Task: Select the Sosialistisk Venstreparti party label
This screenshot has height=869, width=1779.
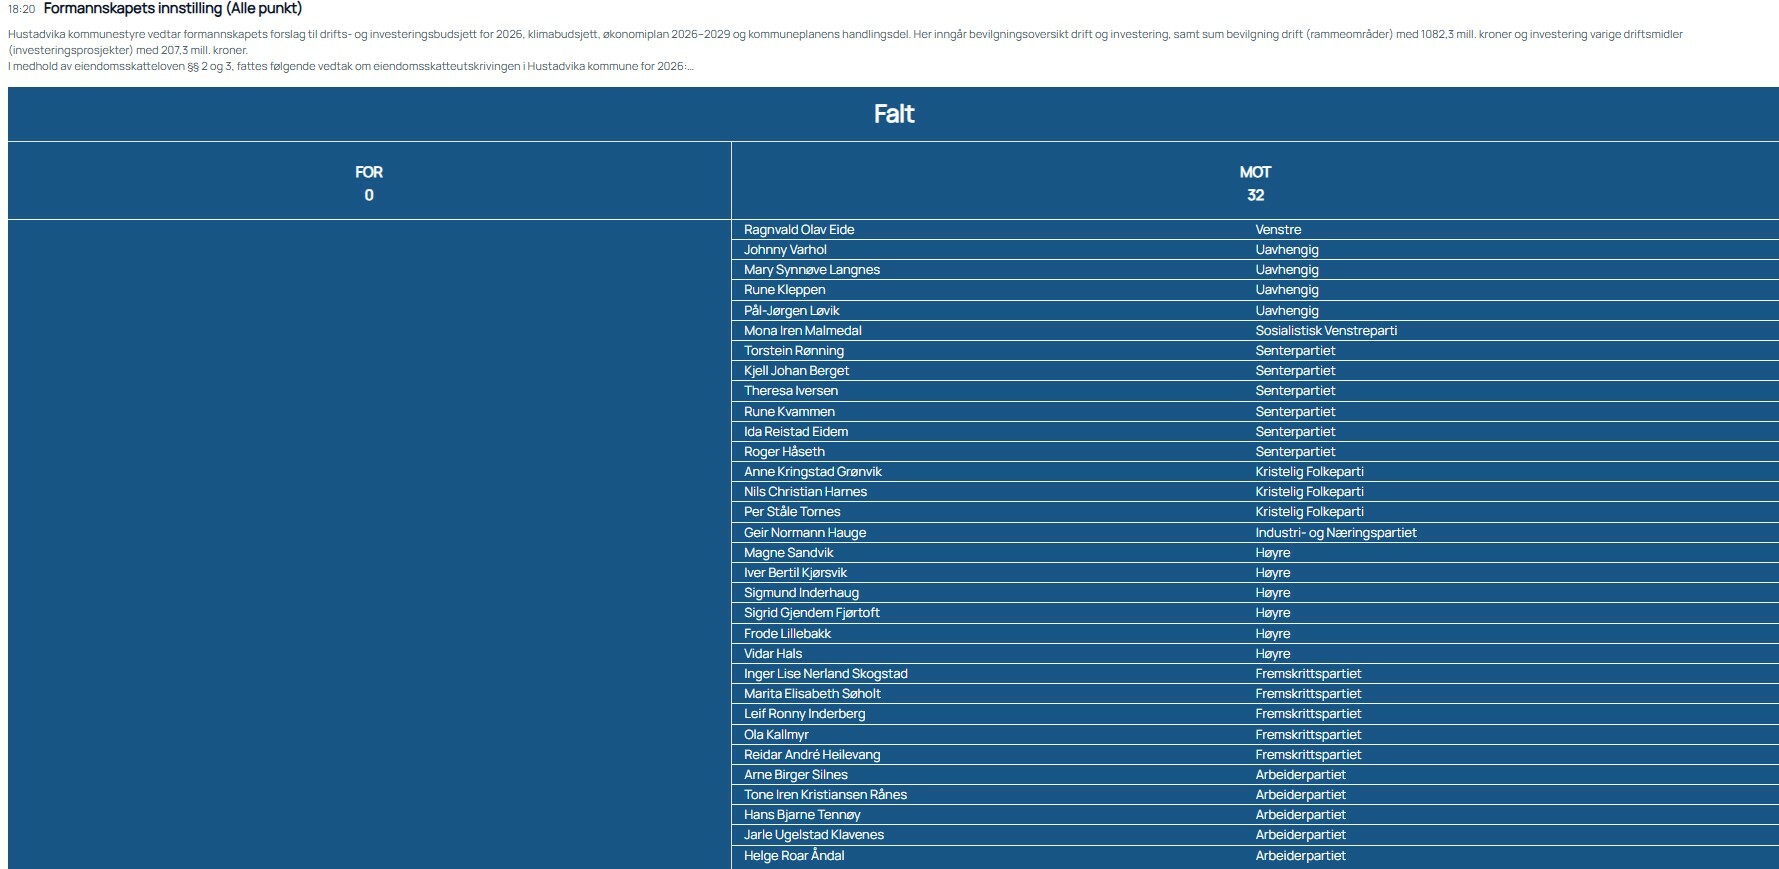Action: (1326, 331)
